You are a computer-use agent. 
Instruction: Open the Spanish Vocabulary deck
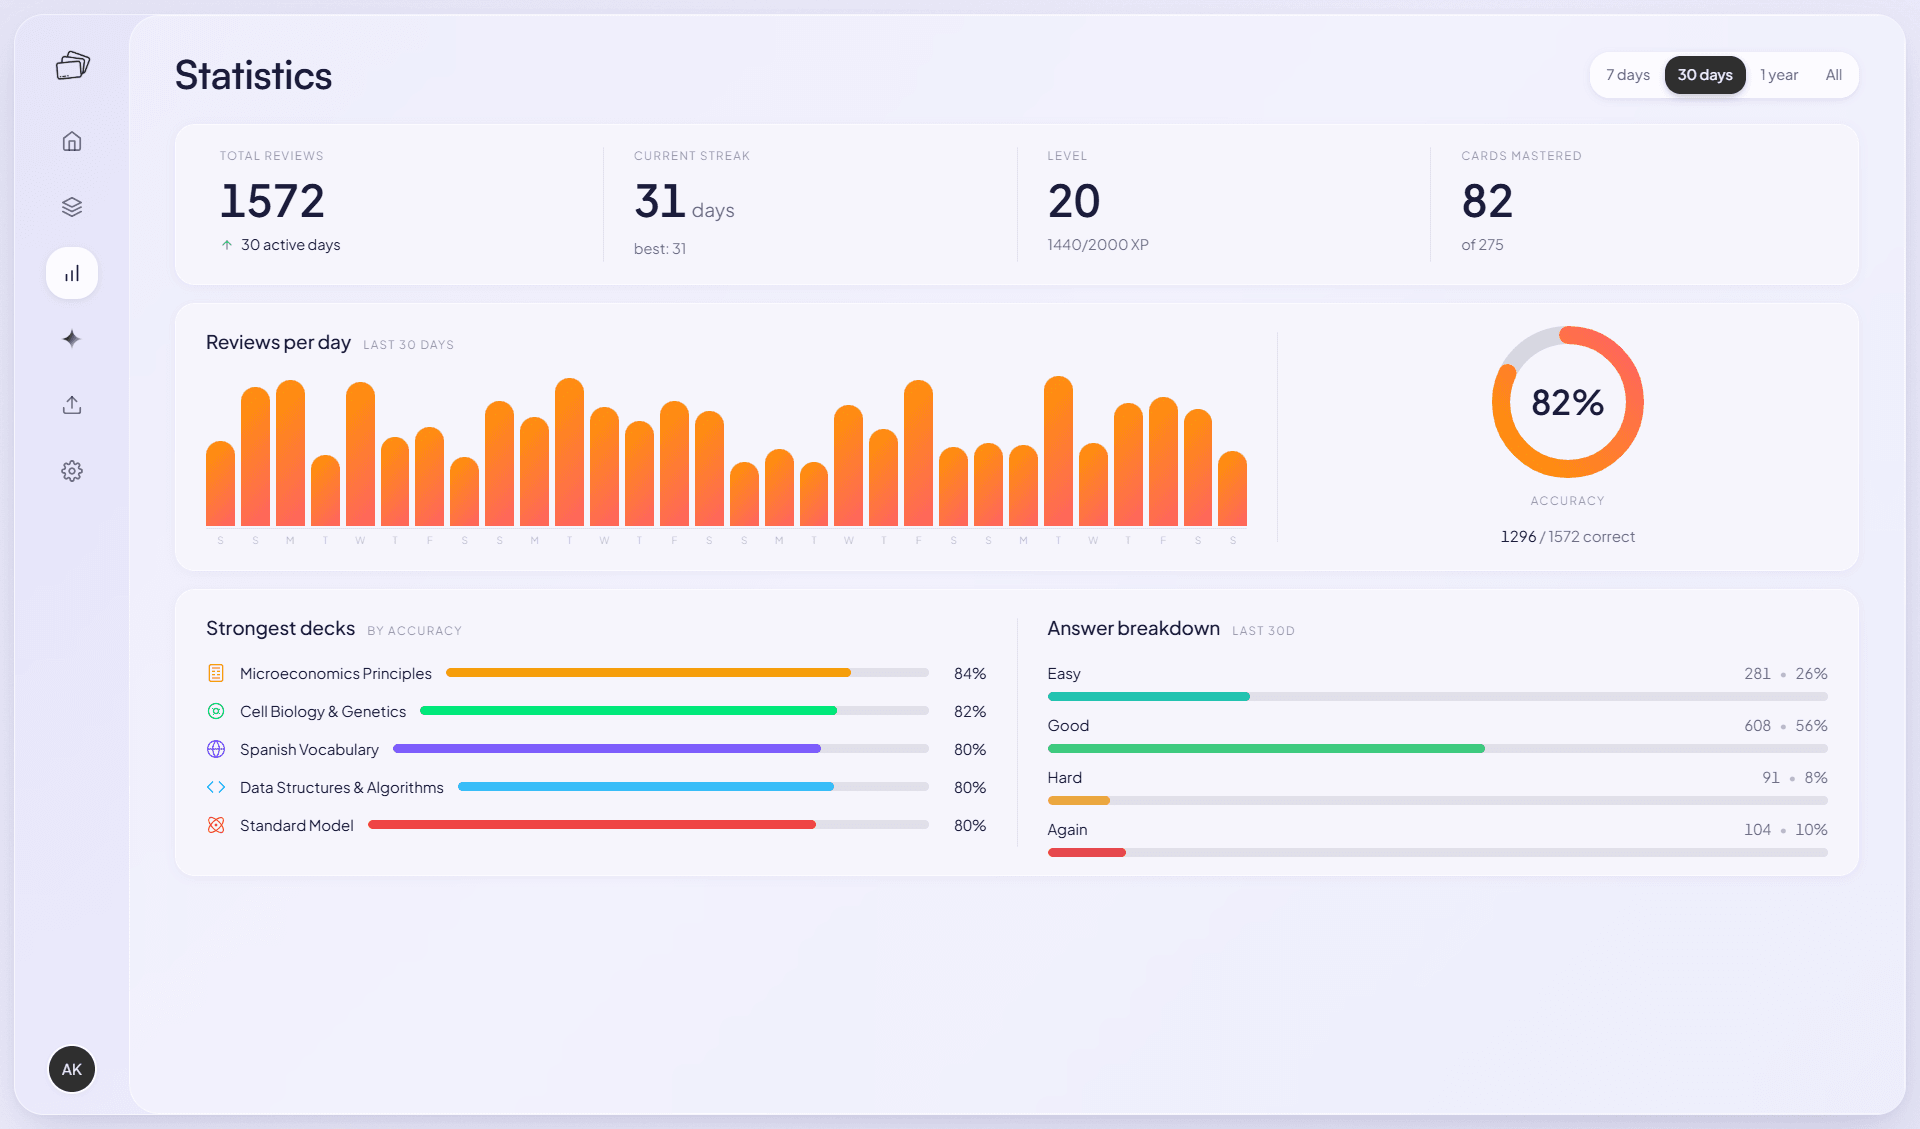(309, 749)
